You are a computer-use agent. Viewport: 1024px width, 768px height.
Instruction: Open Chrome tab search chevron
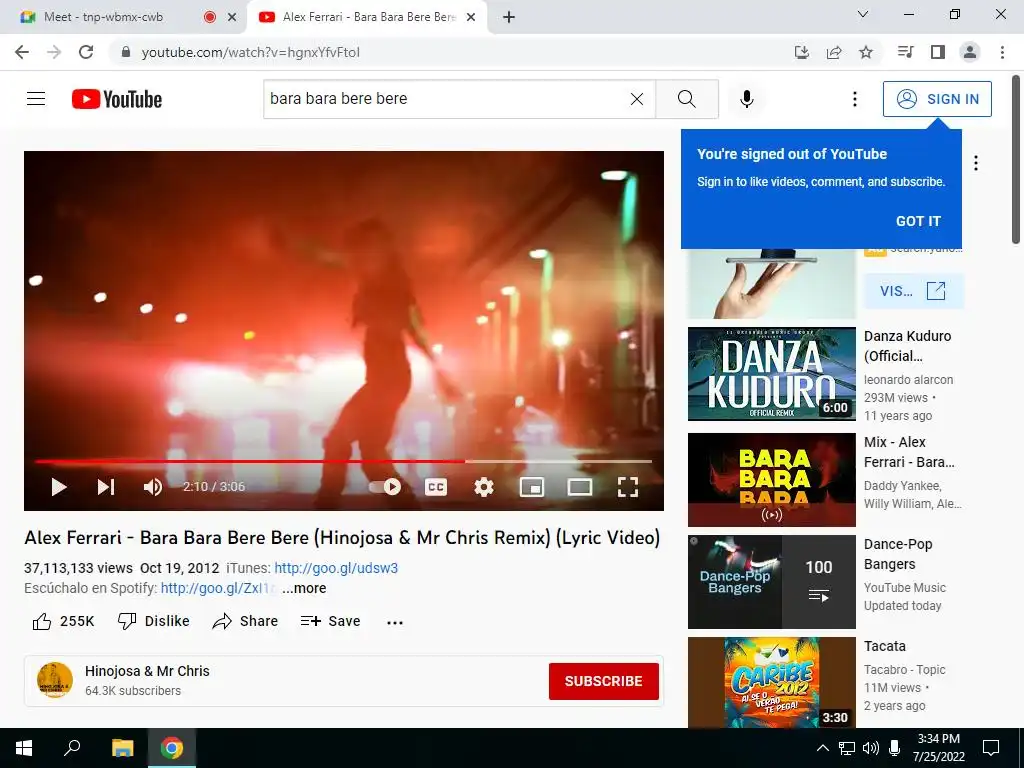pyautogui.click(x=863, y=14)
